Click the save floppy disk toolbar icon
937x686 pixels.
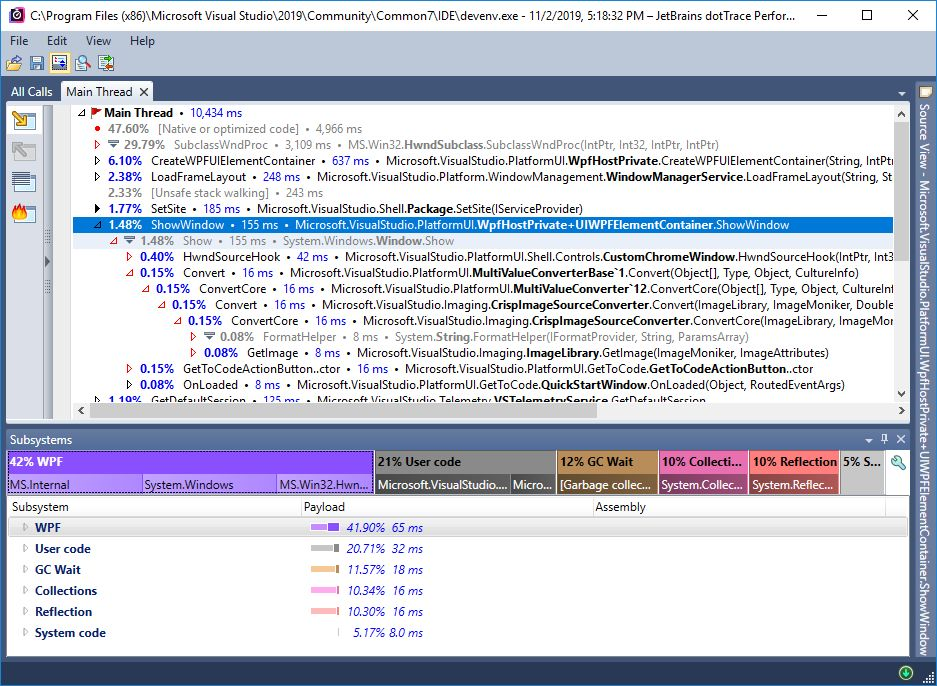[37, 63]
